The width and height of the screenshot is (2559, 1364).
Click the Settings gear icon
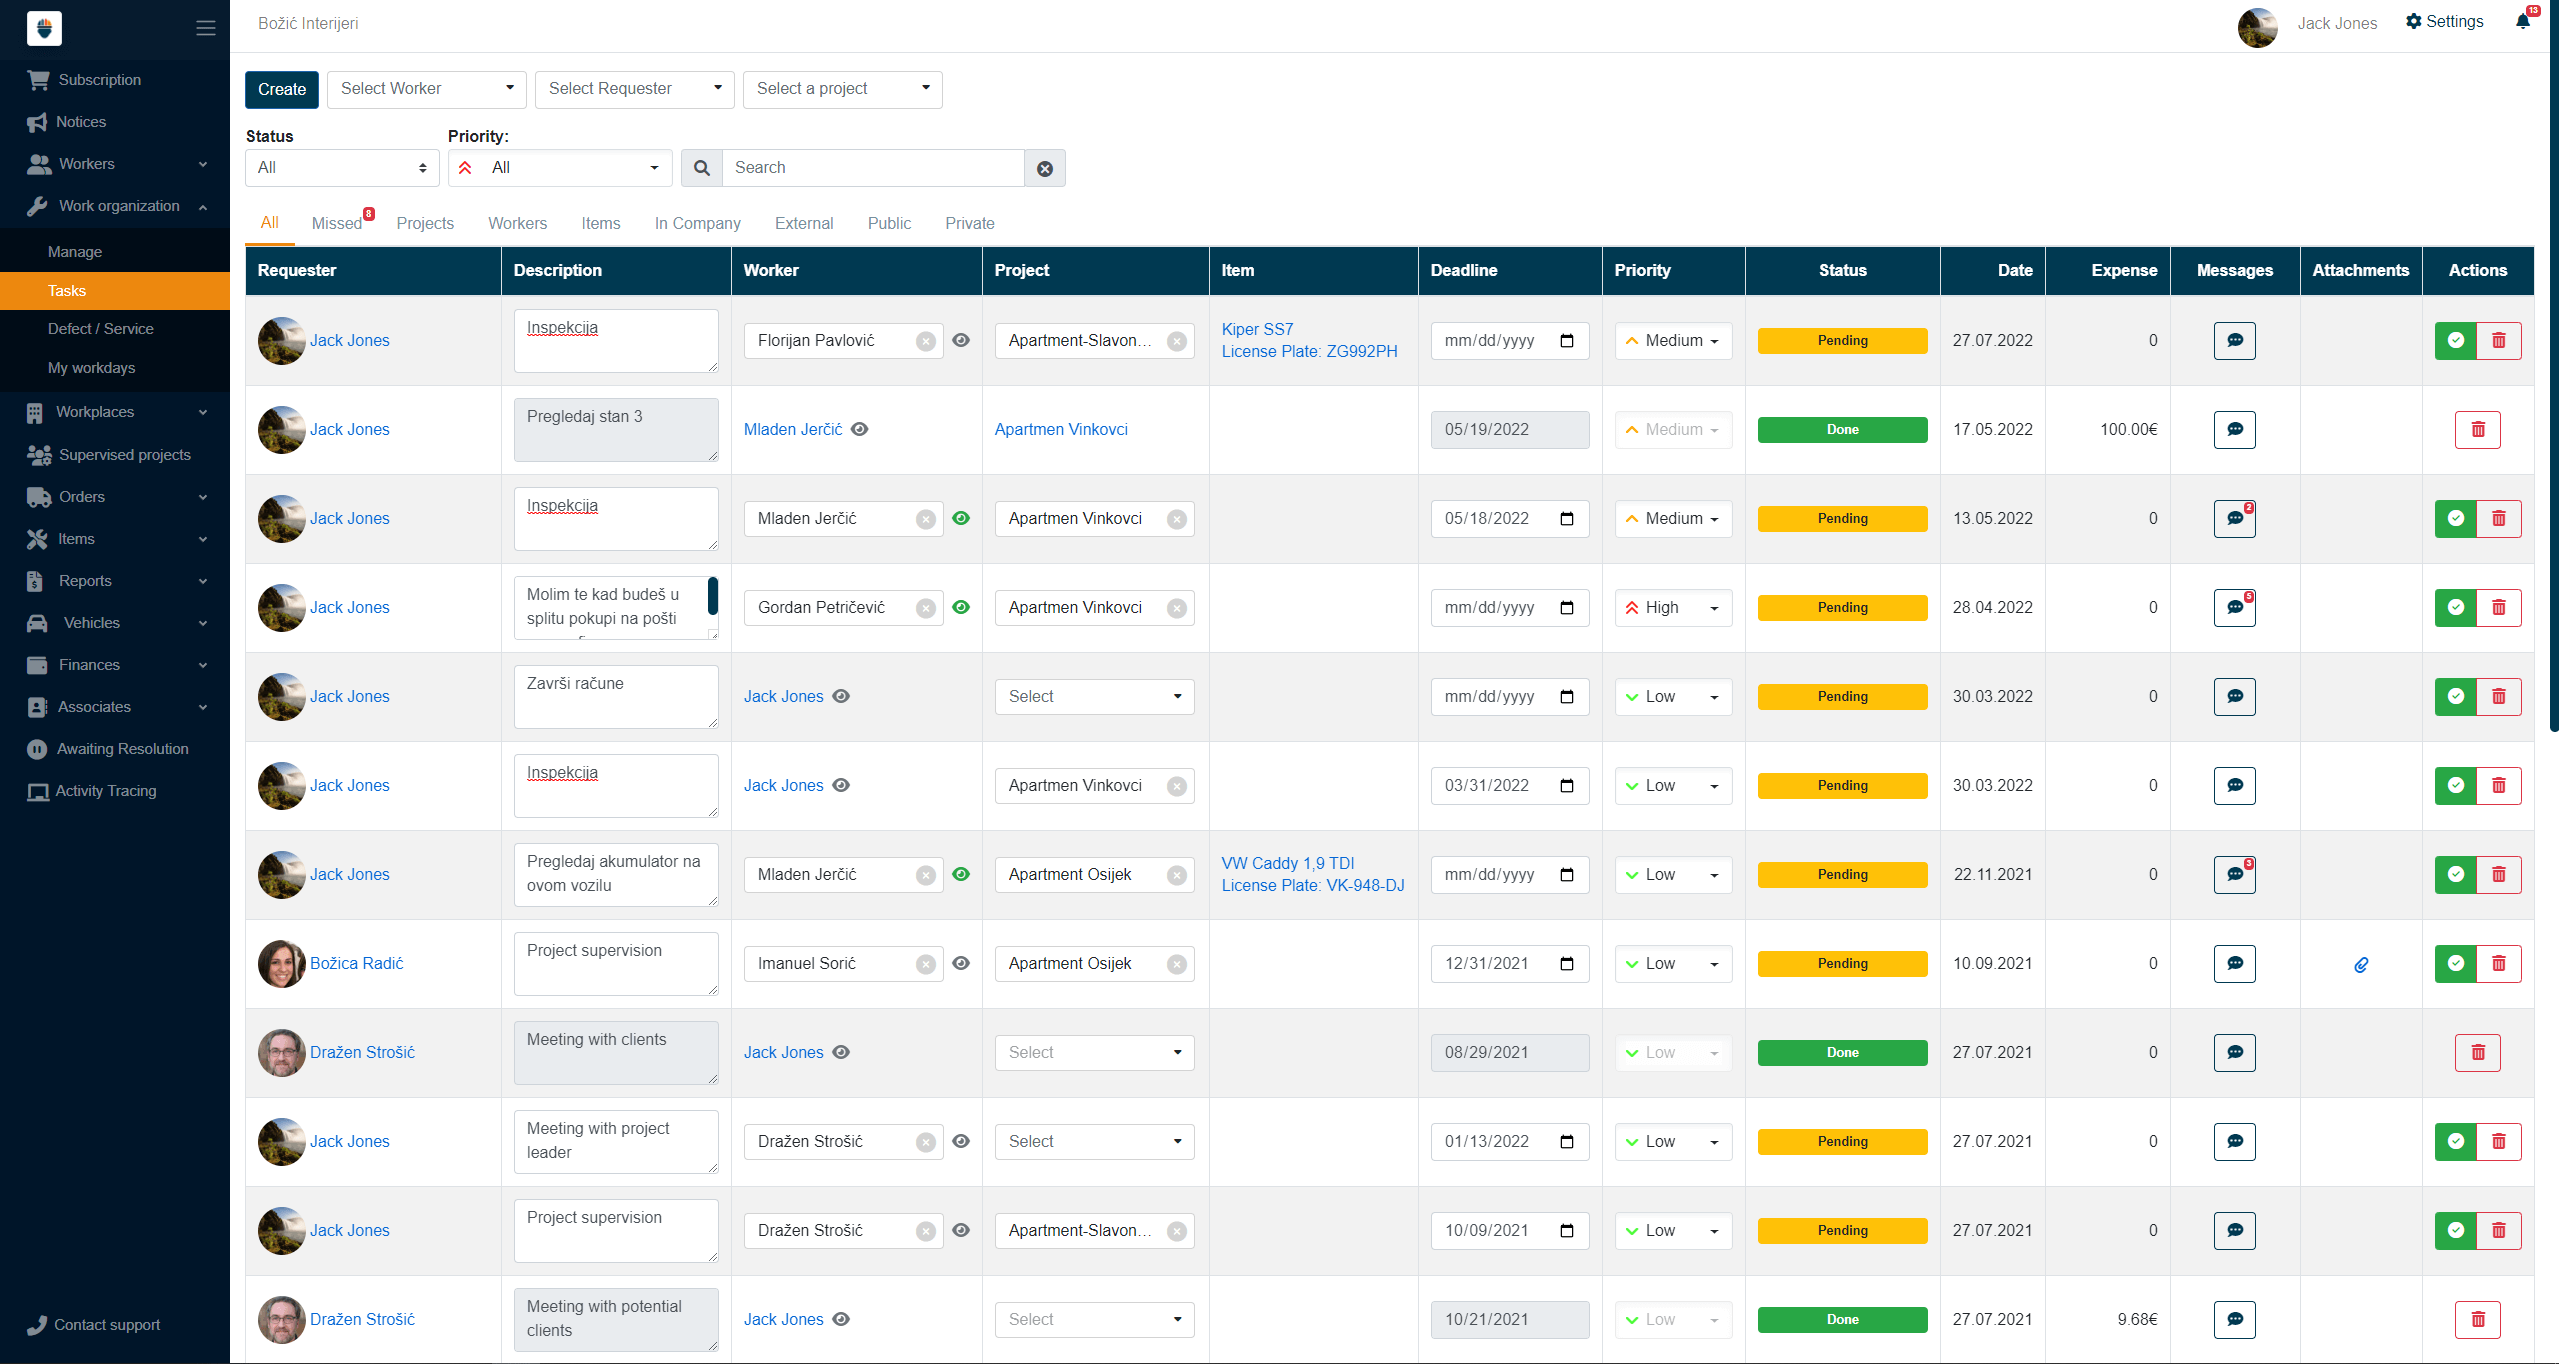(x=2413, y=22)
